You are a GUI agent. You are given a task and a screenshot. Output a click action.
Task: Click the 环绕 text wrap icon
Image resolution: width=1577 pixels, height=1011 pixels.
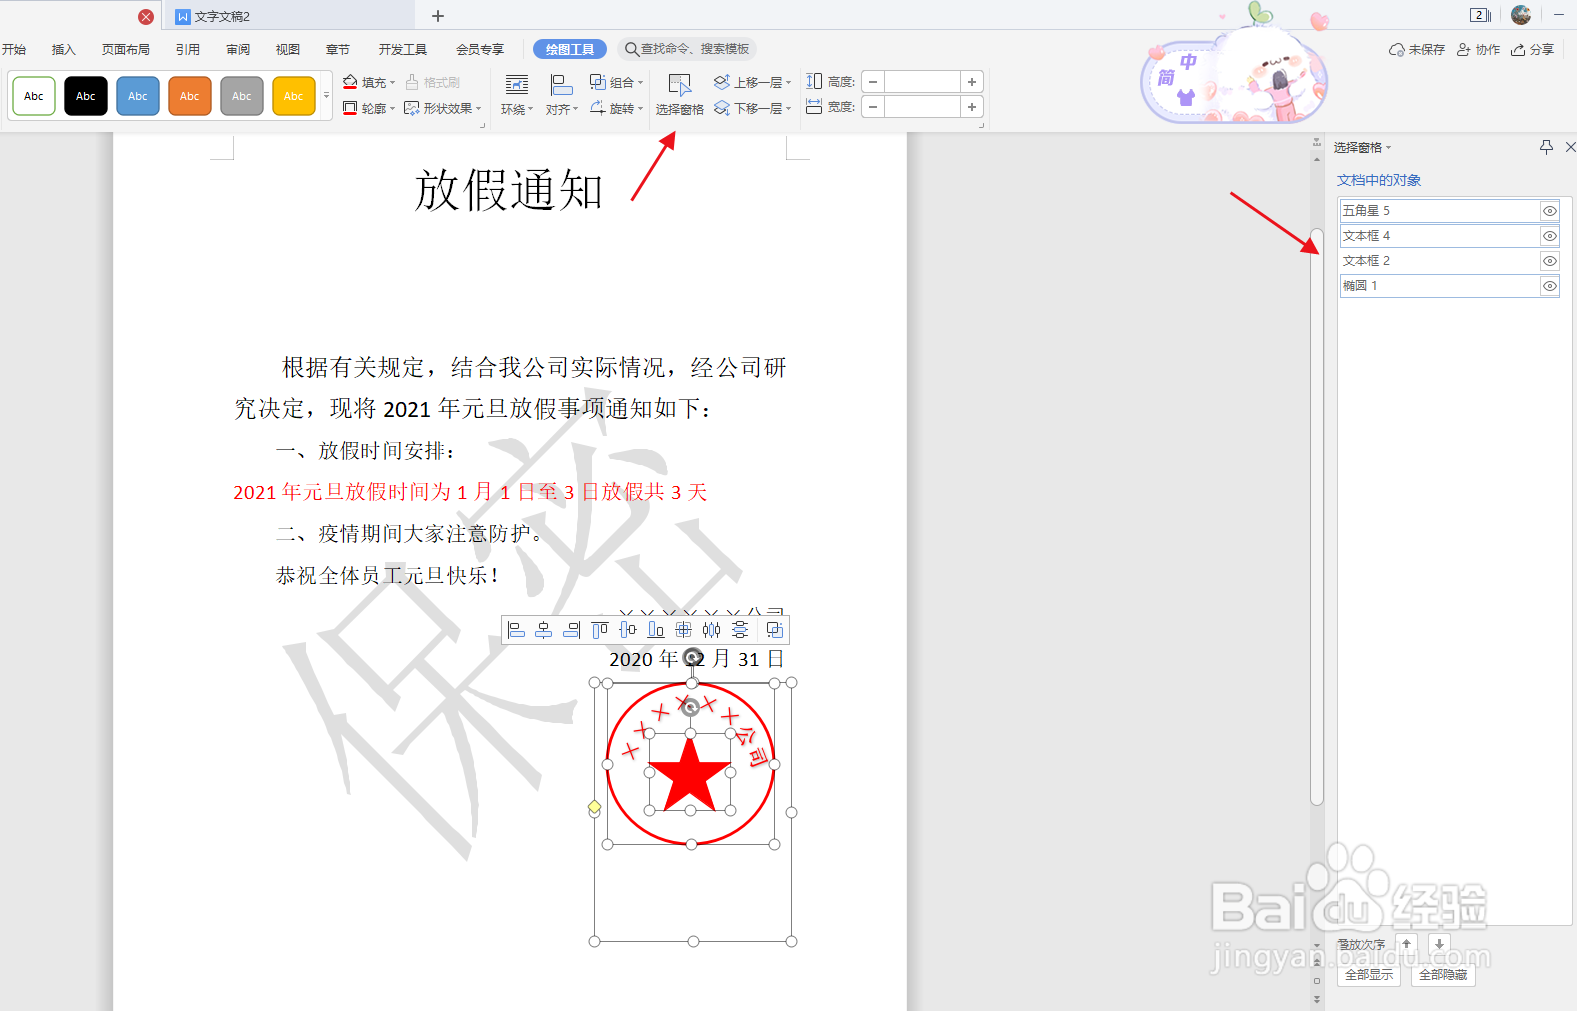click(x=517, y=95)
